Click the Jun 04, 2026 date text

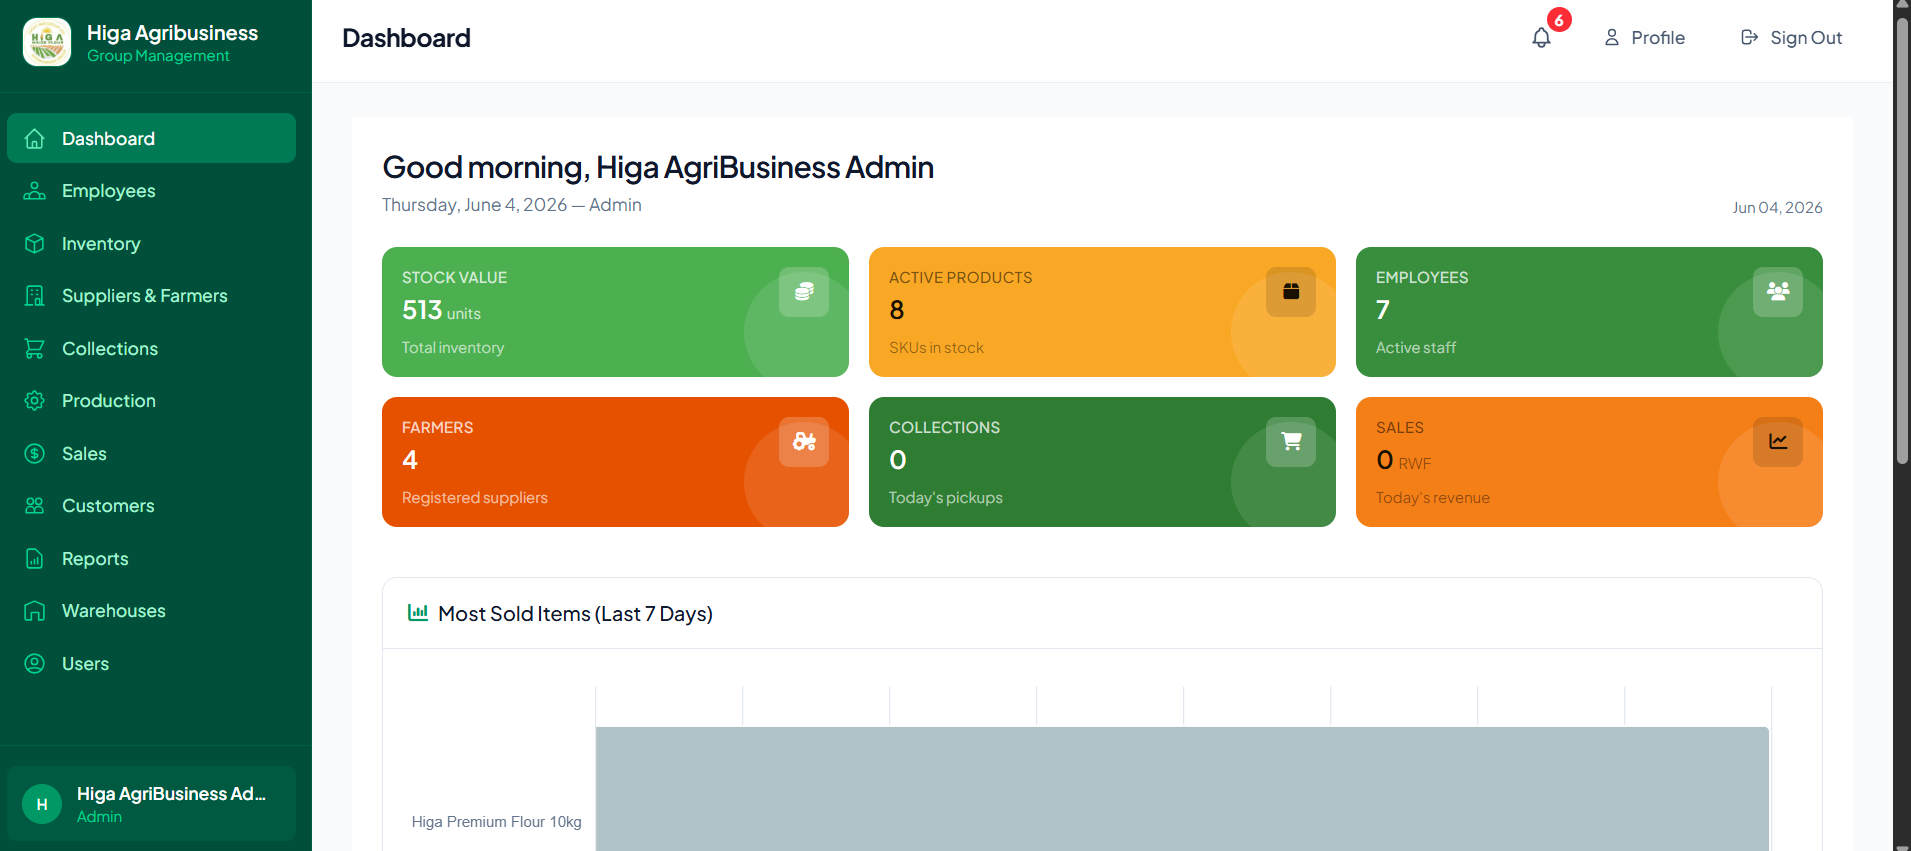pyautogui.click(x=1777, y=208)
